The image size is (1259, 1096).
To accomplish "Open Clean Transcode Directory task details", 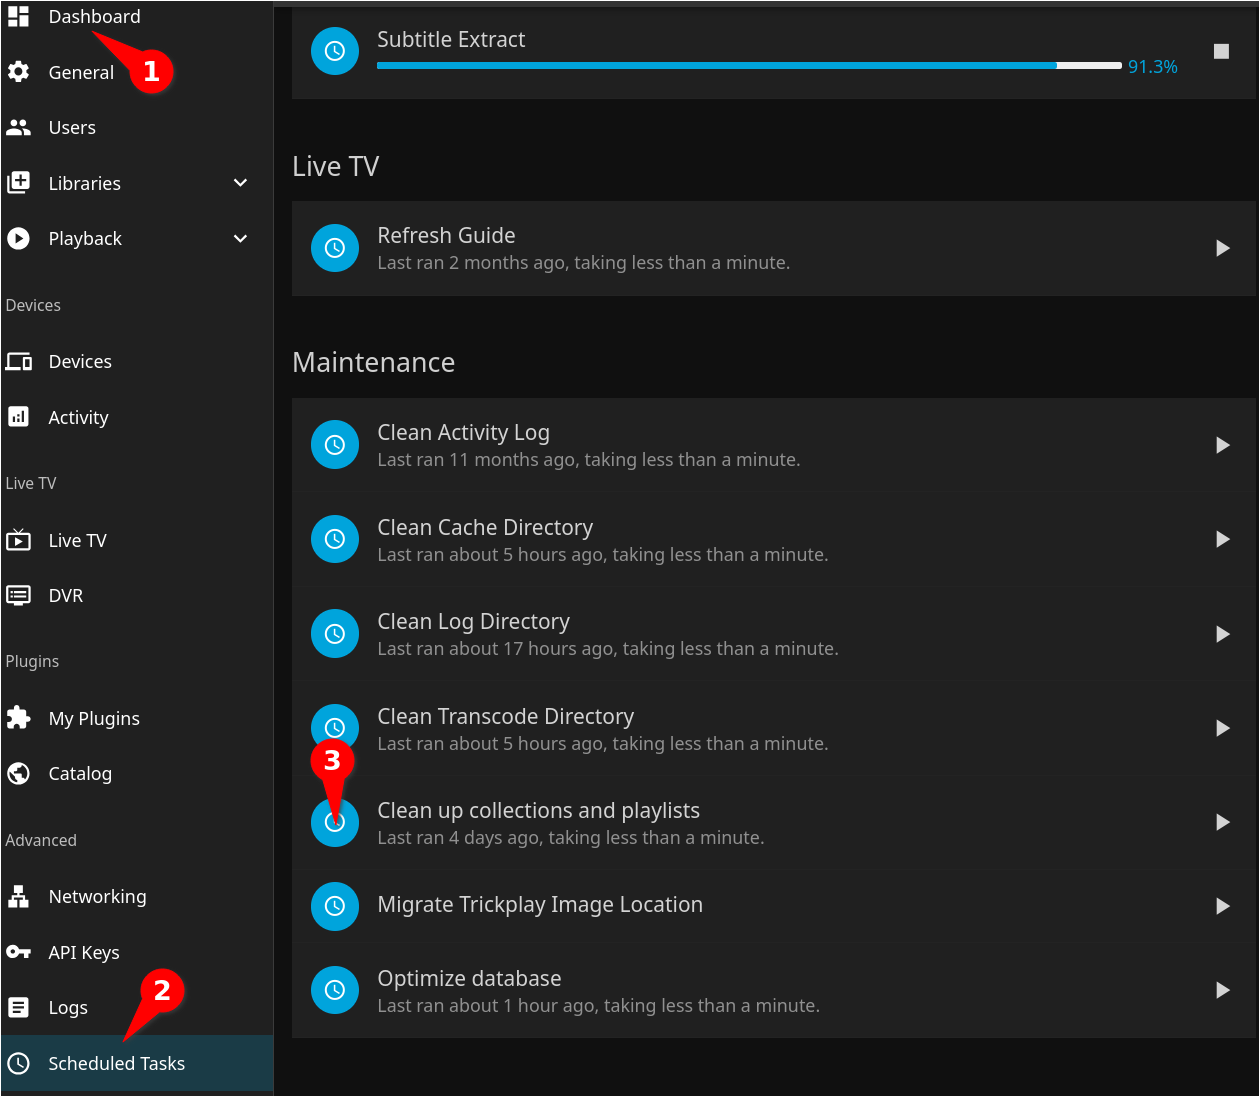I will point(505,717).
